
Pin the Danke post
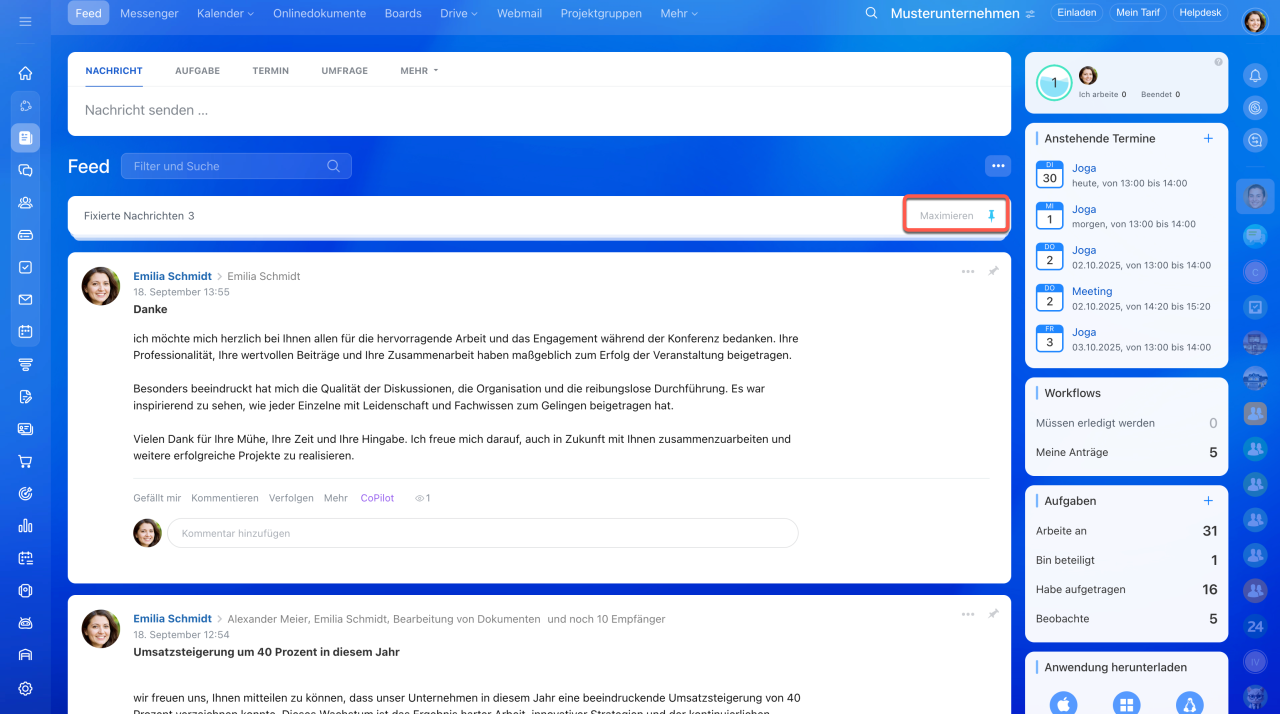tap(993, 272)
